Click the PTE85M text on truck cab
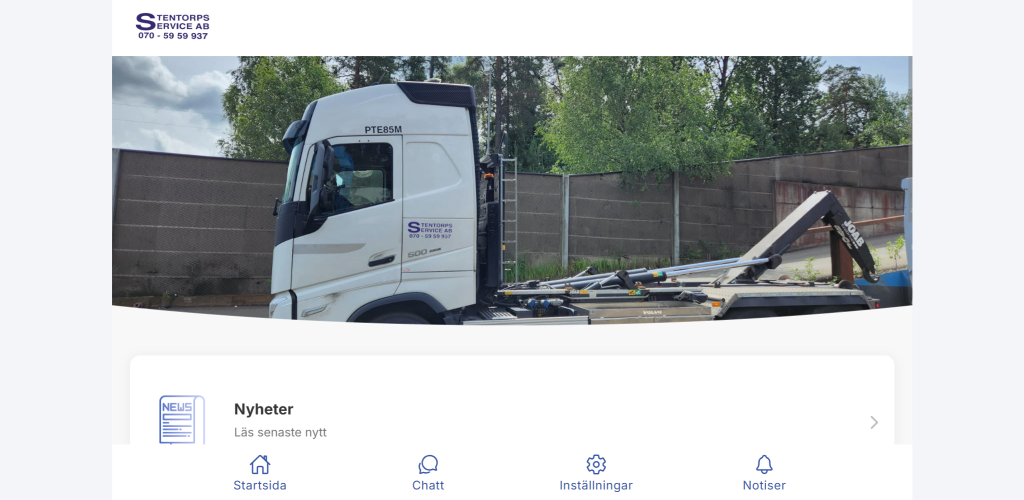This screenshot has height=500, width=1024. tap(383, 129)
